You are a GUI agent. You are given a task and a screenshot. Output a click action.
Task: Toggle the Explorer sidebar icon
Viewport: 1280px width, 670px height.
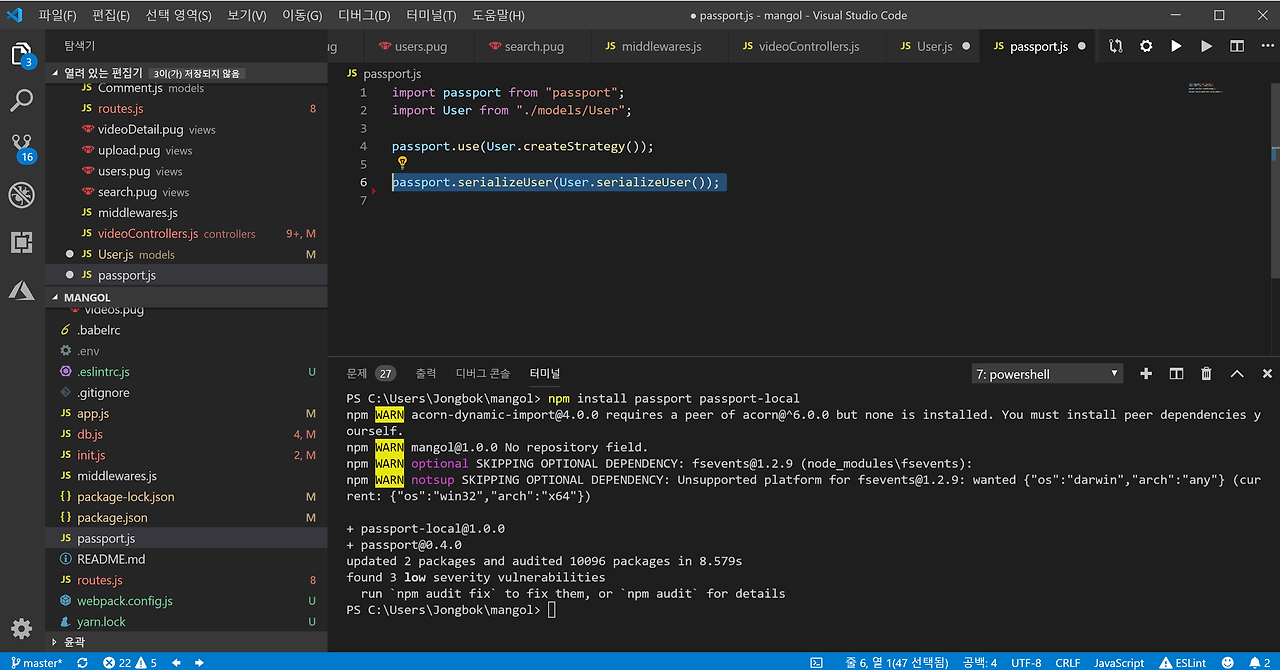pyautogui.click(x=21, y=53)
